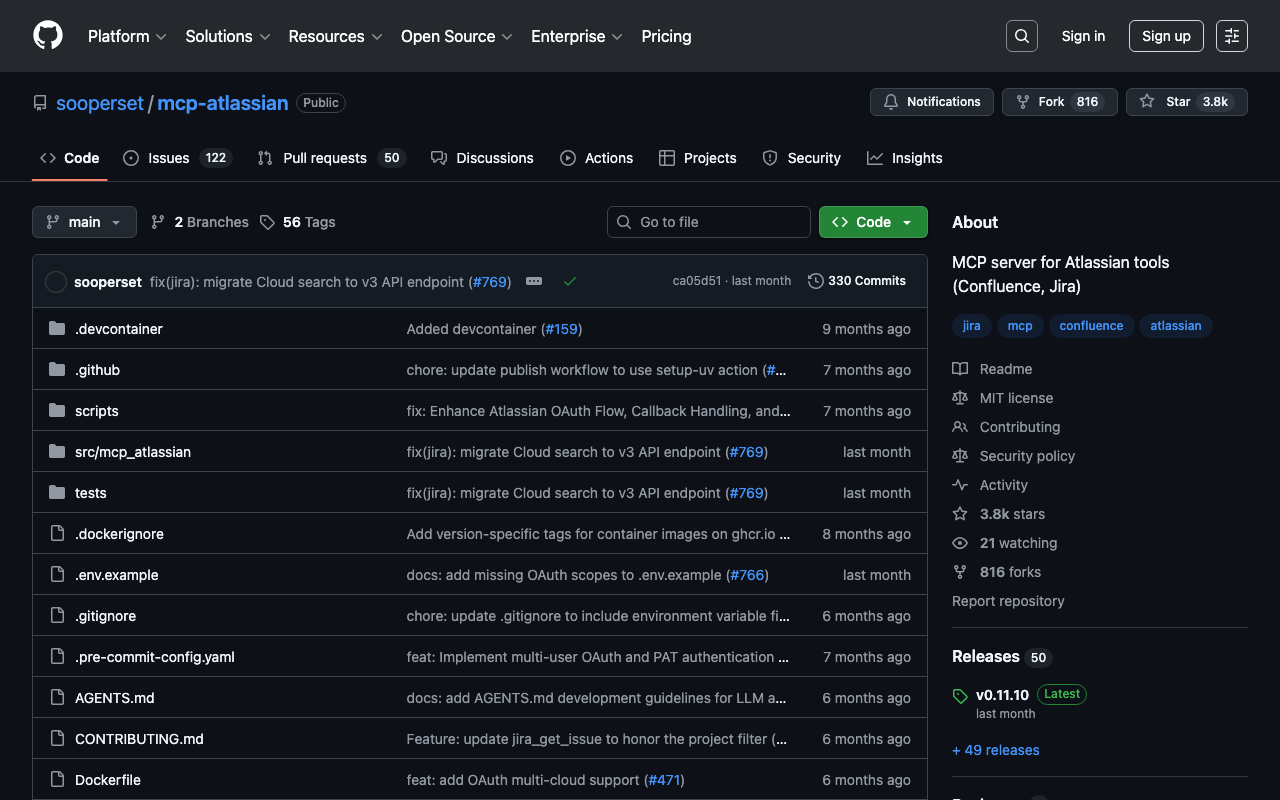Viewport: 1280px width, 800px height.
Task: Open the search magnifier icon
Action: click(x=1021, y=36)
